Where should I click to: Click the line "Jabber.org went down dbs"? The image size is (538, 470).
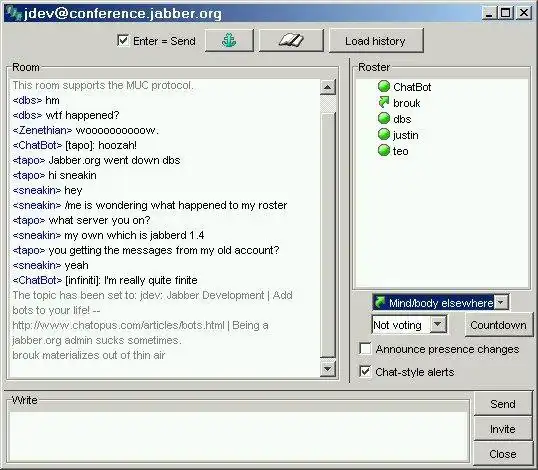coord(96,160)
